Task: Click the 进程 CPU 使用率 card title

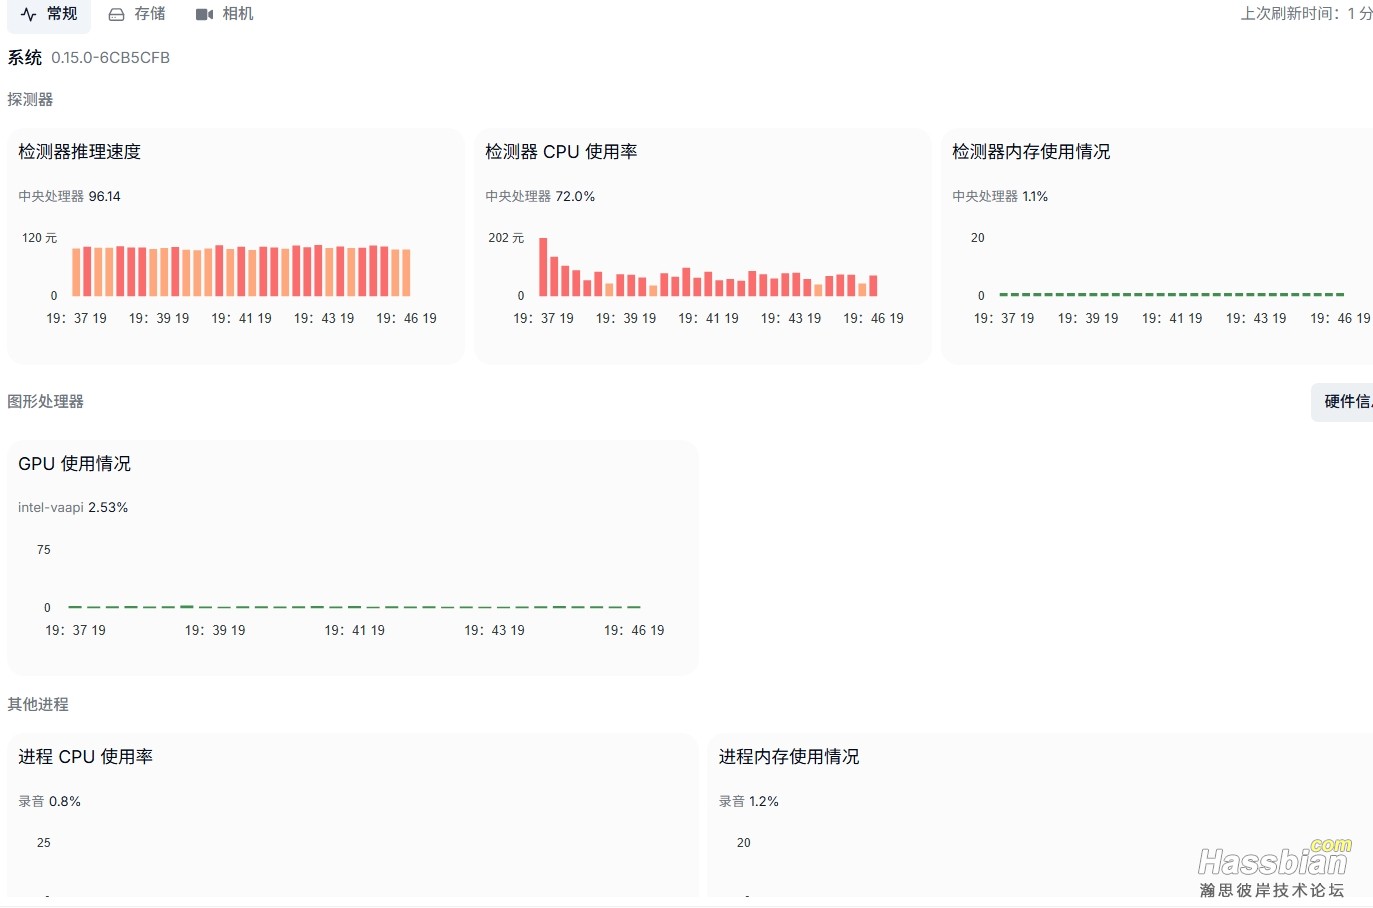Action: point(86,756)
